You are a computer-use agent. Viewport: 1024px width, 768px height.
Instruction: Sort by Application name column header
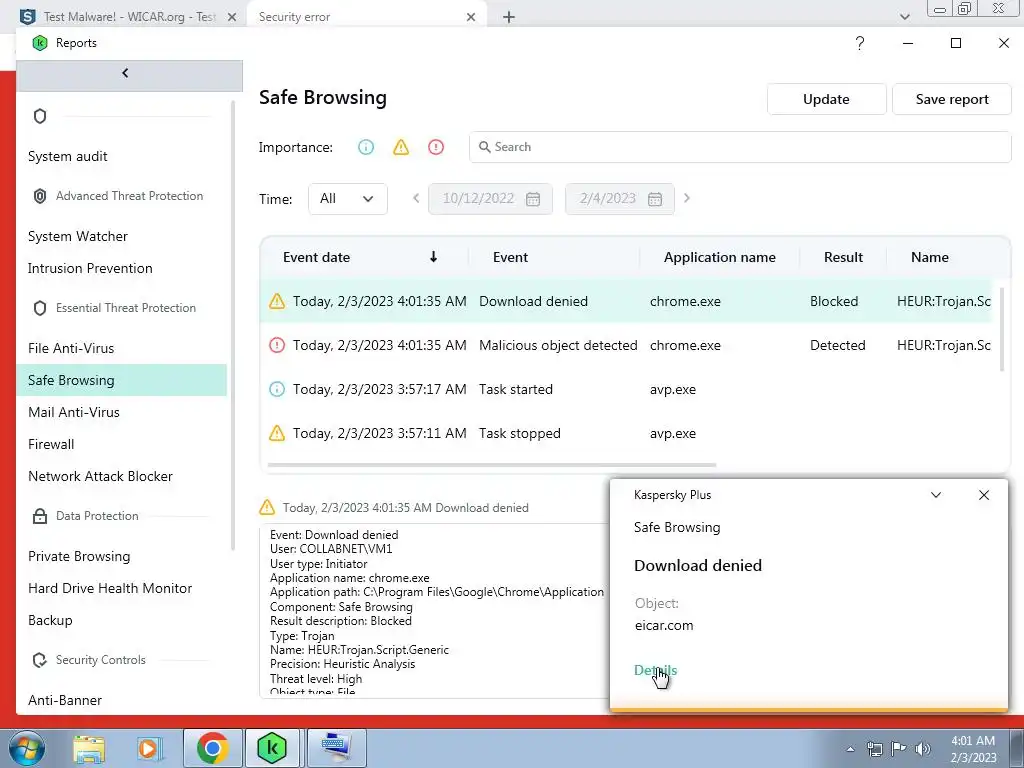click(720, 257)
